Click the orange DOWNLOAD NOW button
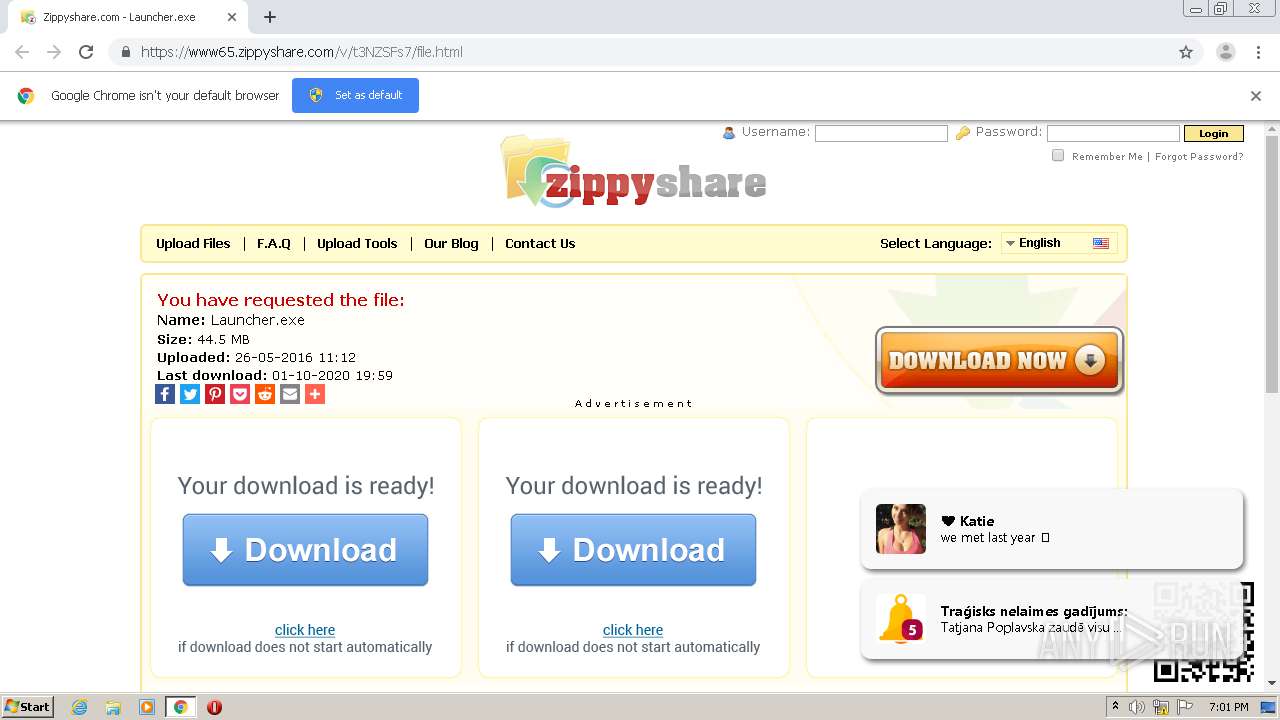Image resolution: width=1280 pixels, height=720 pixels. click(x=999, y=360)
